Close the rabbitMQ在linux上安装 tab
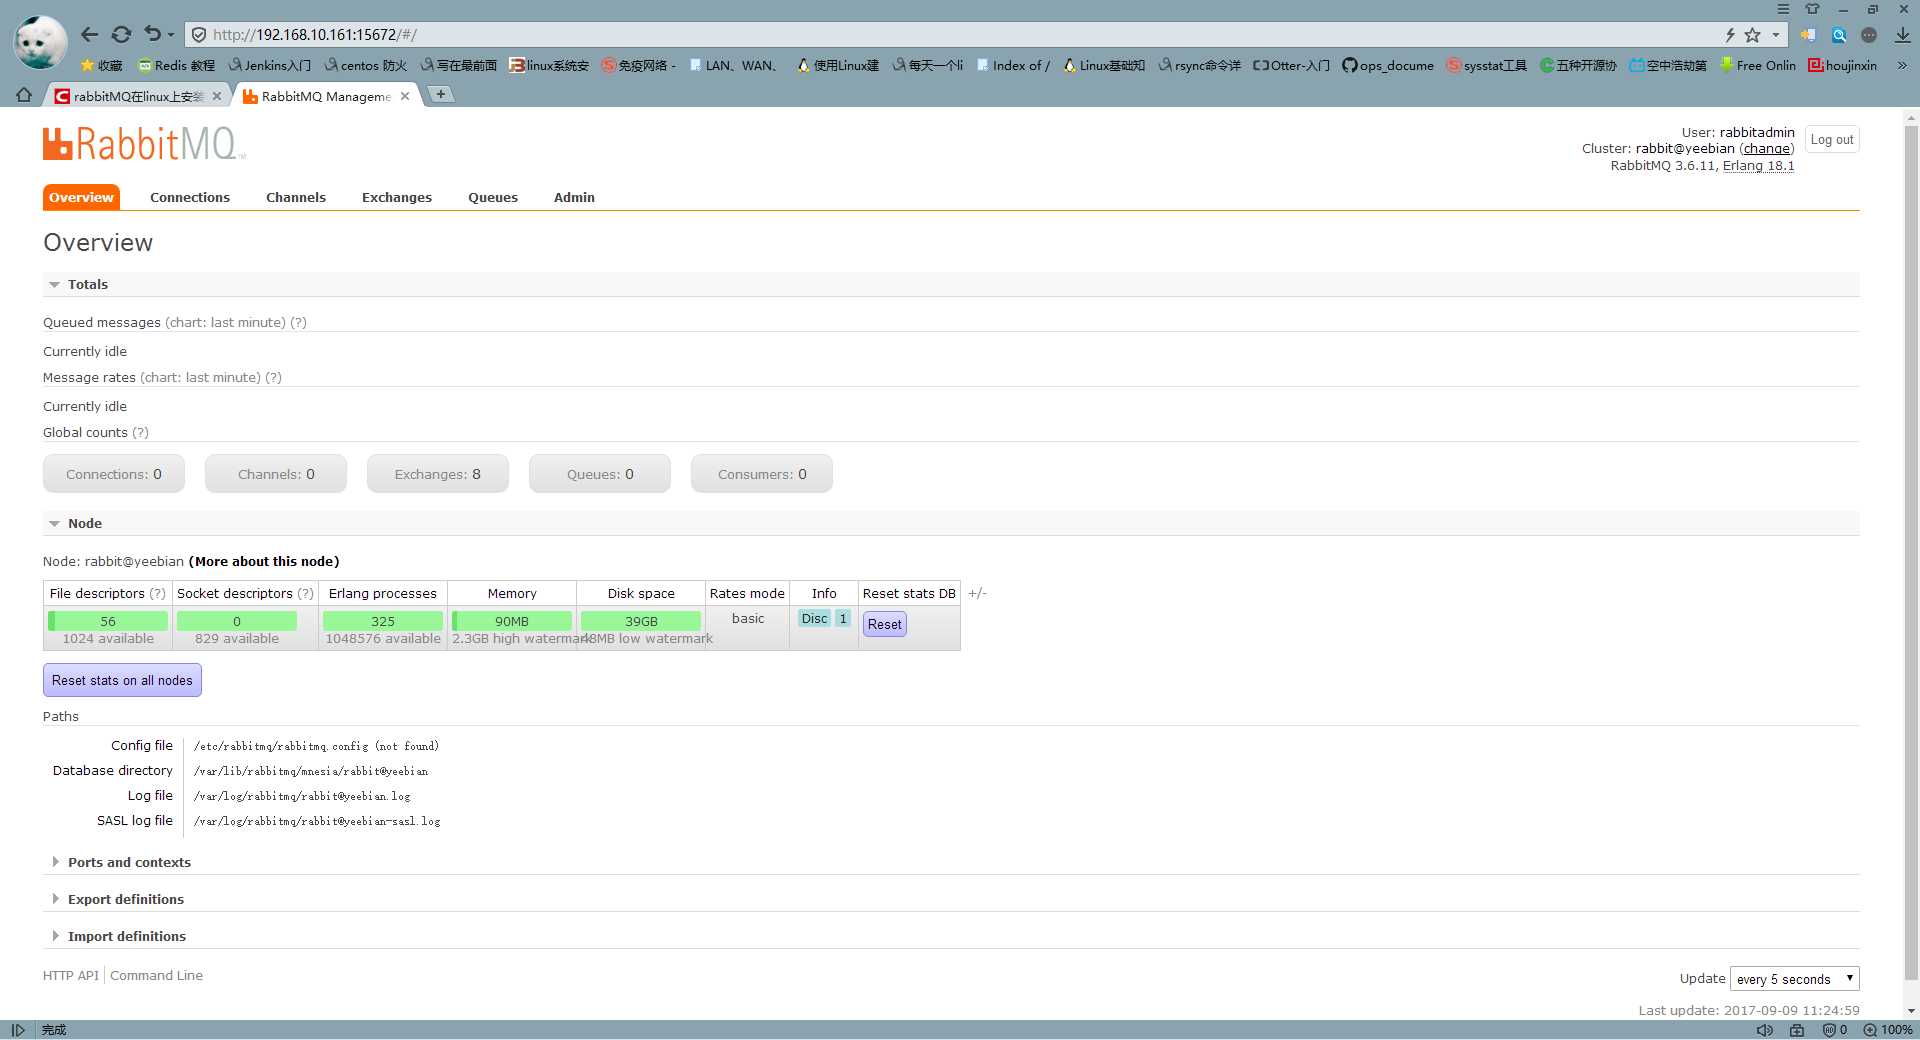1920x1040 pixels. coord(217,96)
